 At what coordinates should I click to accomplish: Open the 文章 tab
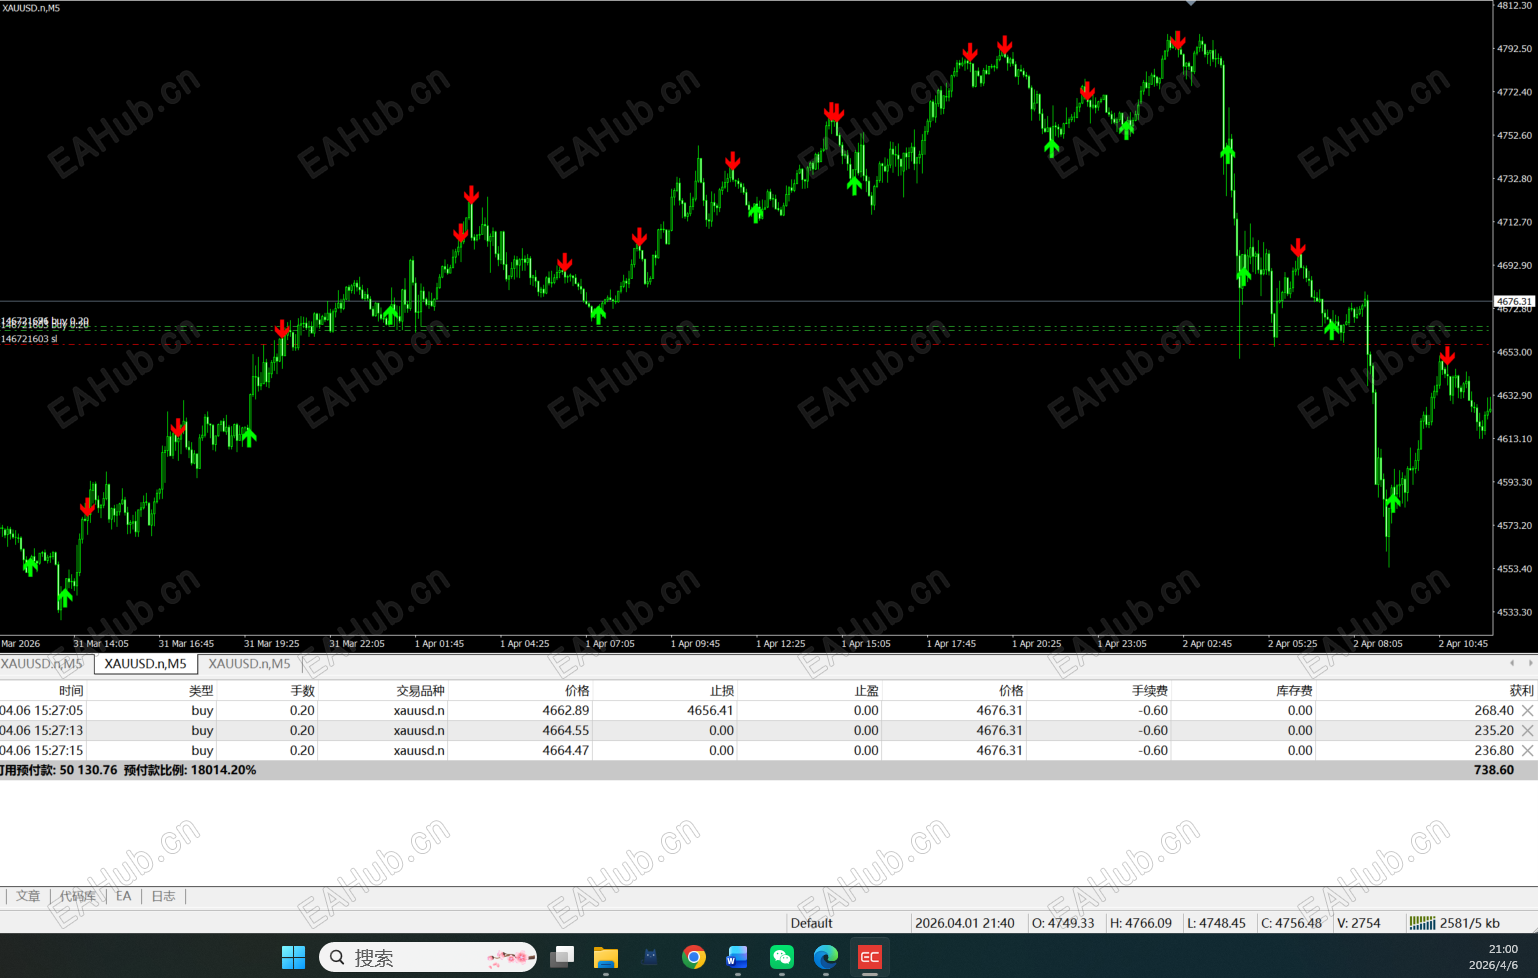click(28, 896)
